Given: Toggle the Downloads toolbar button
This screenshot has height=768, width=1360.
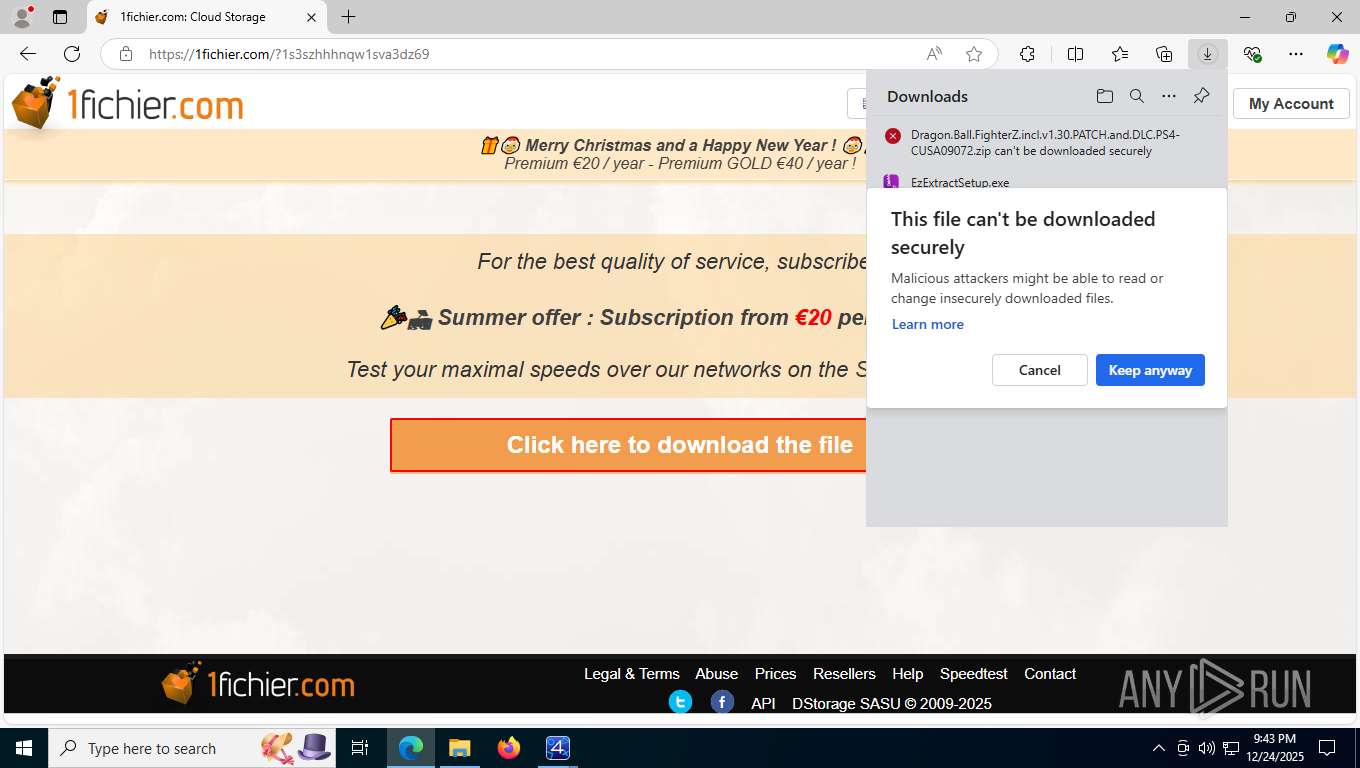Looking at the screenshot, I should (1208, 54).
